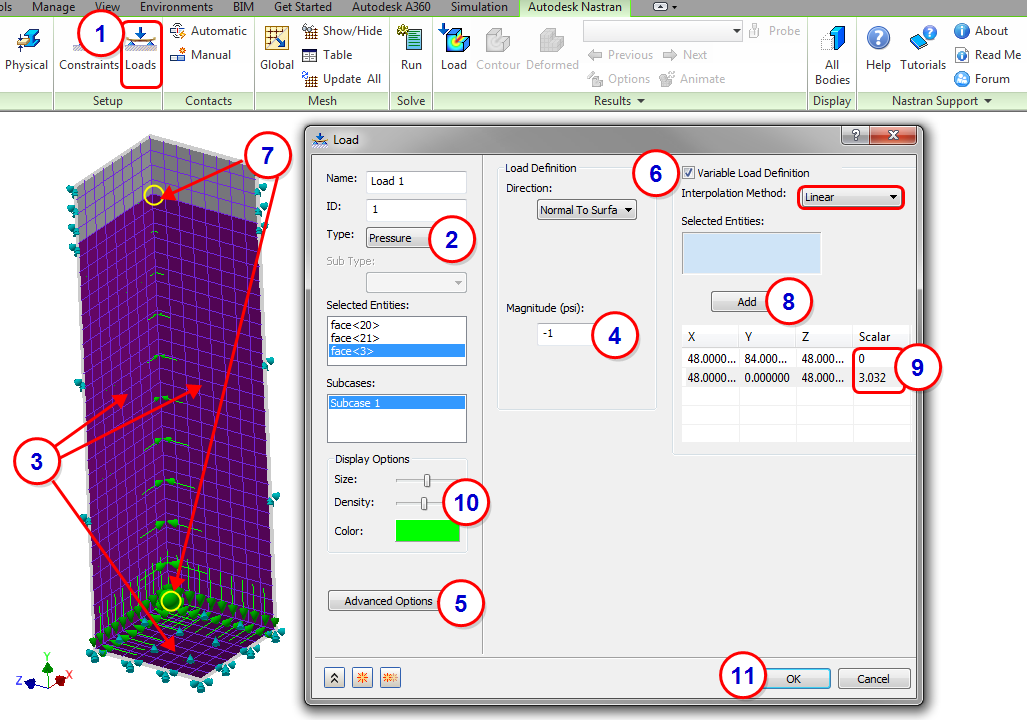
Task: Switch to the Simulation tab
Action: coord(479,7)
